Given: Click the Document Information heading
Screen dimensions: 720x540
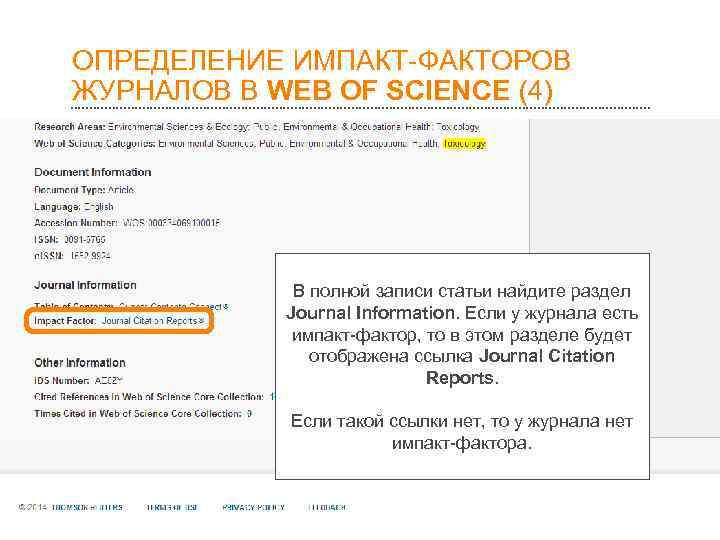Looking at the screenshot, I should point(93,172).
